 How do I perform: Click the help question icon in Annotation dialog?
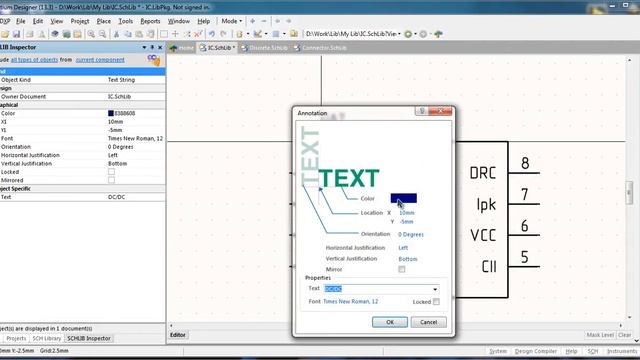[x=422, y=111]
